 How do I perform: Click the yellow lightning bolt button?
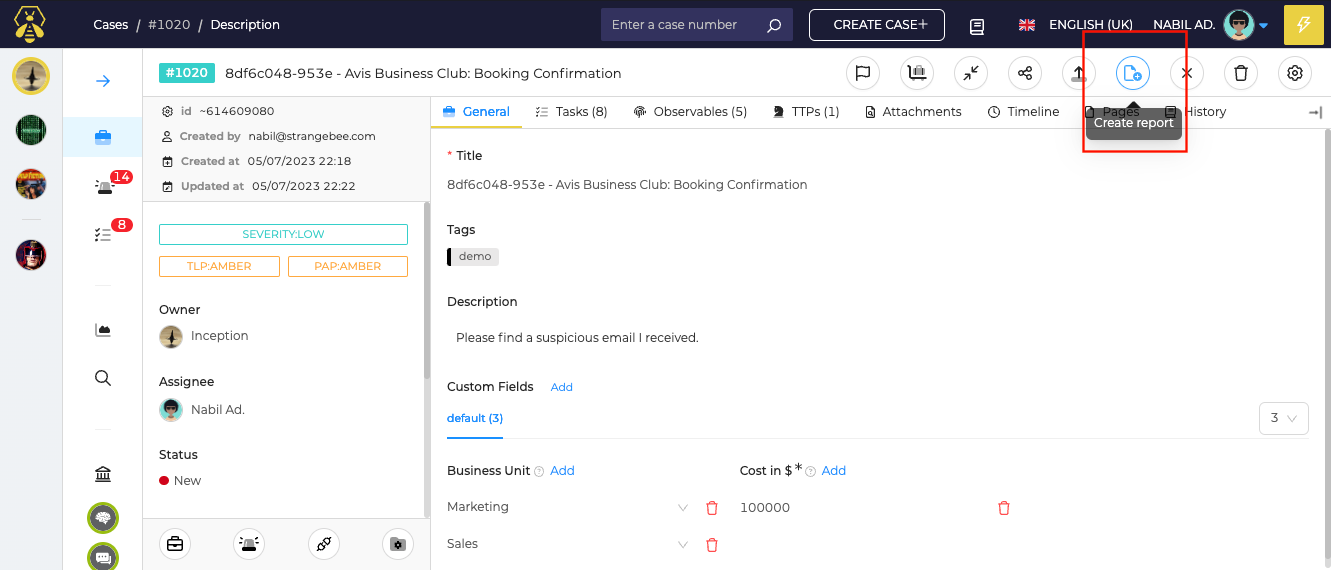(1303, 25)
